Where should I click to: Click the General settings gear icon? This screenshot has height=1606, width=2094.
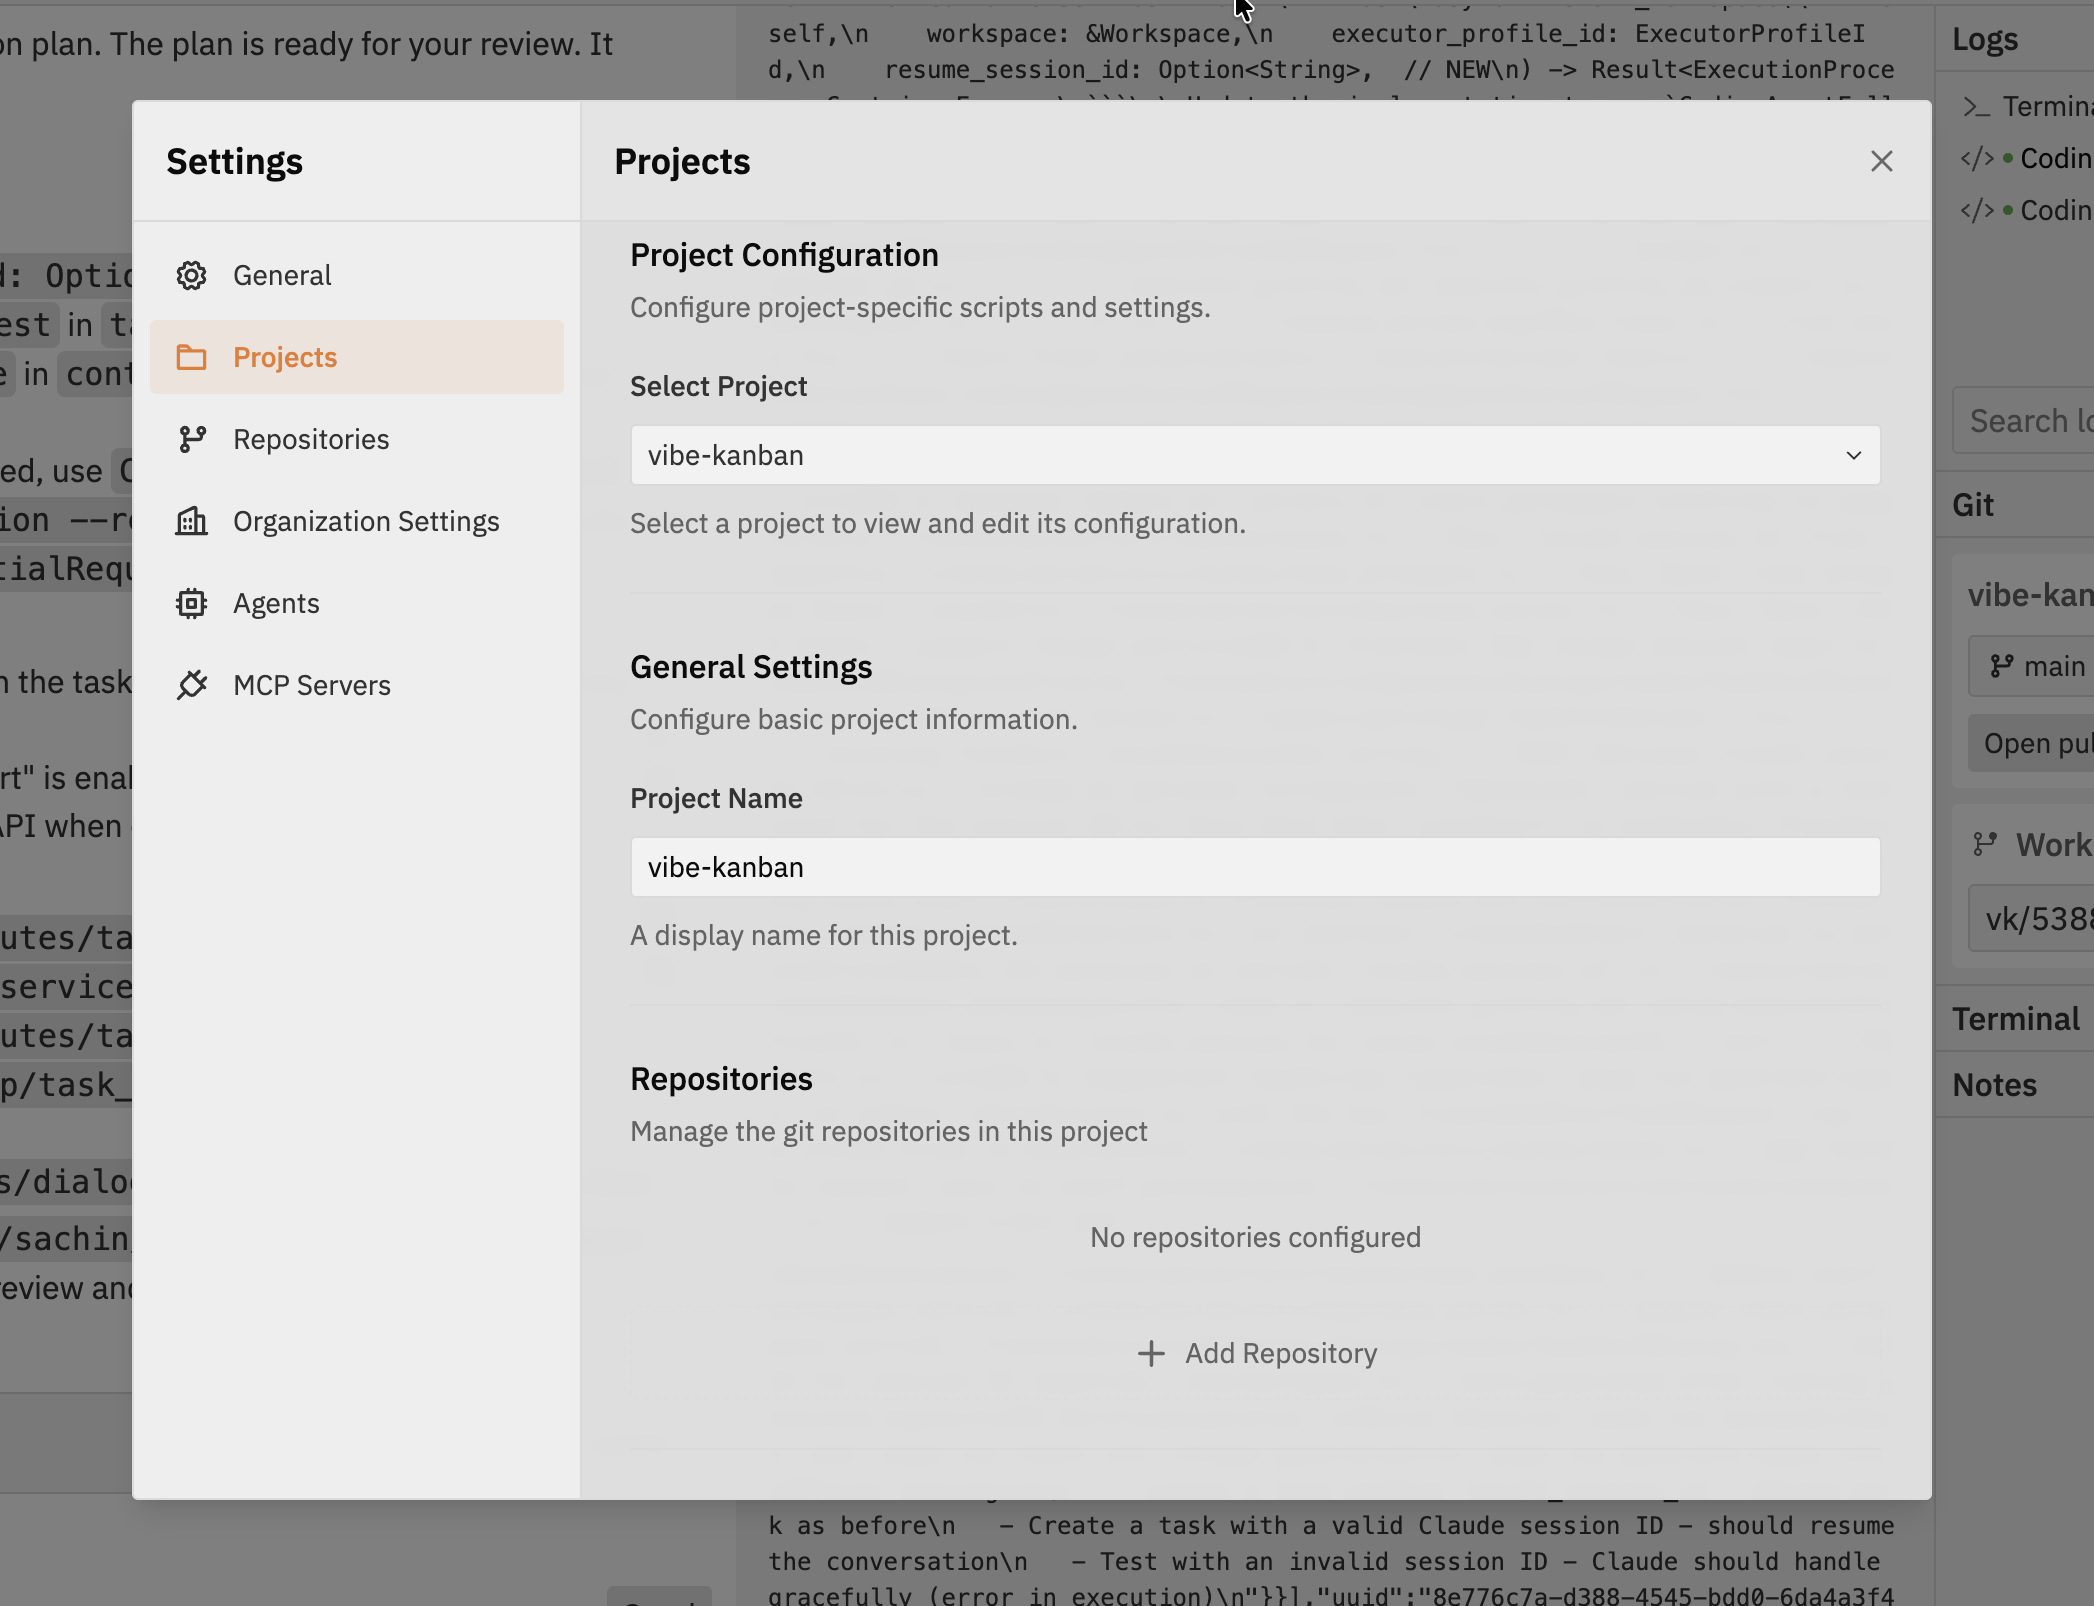pos(192,275)
